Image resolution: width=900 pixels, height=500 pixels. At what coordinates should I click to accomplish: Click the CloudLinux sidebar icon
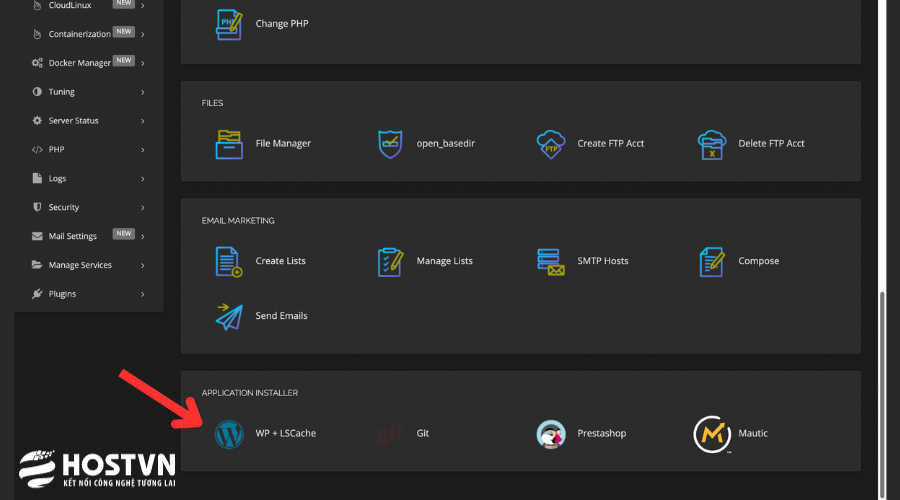37,5
